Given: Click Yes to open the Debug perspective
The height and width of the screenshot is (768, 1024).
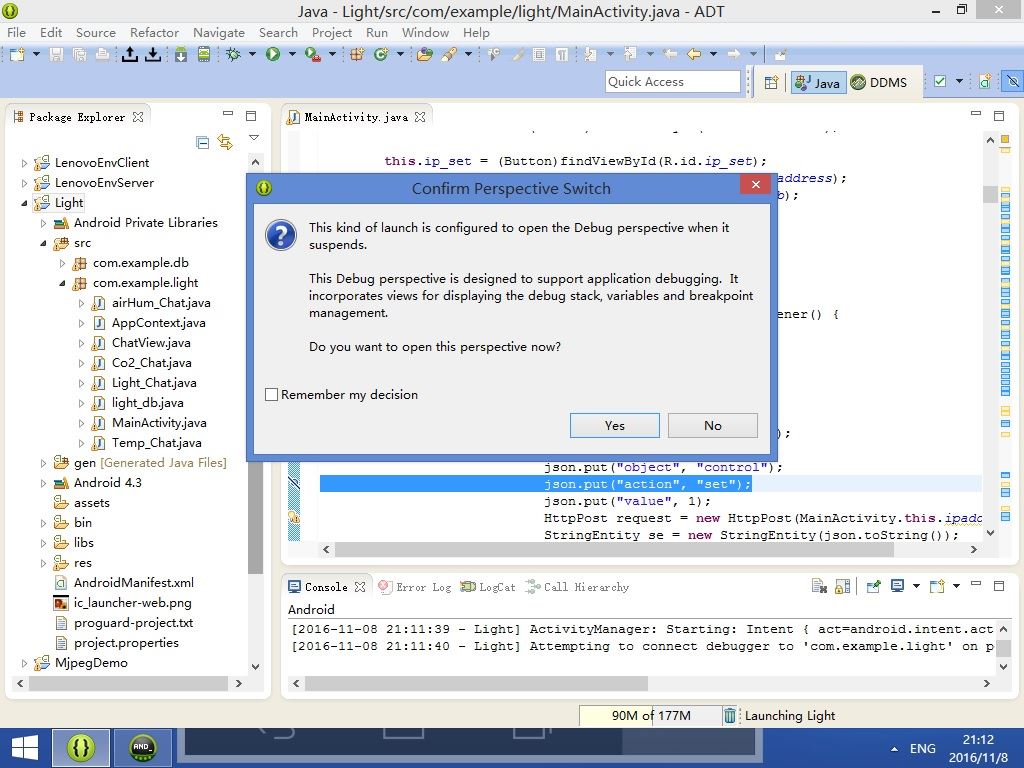Looking at the screenshot, I should (615, 426).
